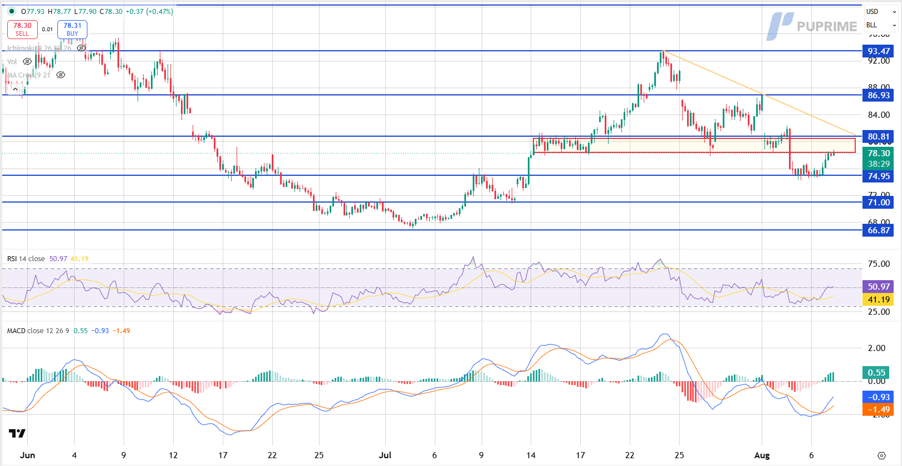Open the BLL unit dropdown
902x466 pixels.
point(879,25)
